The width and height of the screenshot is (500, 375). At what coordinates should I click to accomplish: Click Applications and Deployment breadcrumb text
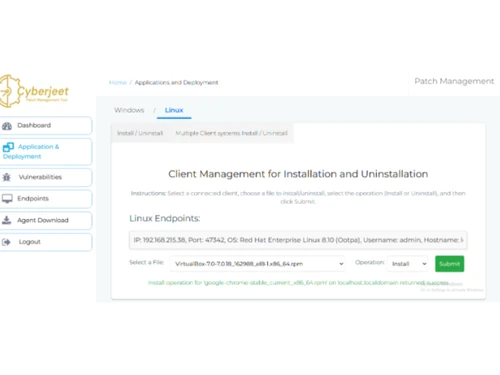click(x=176, y=82)
